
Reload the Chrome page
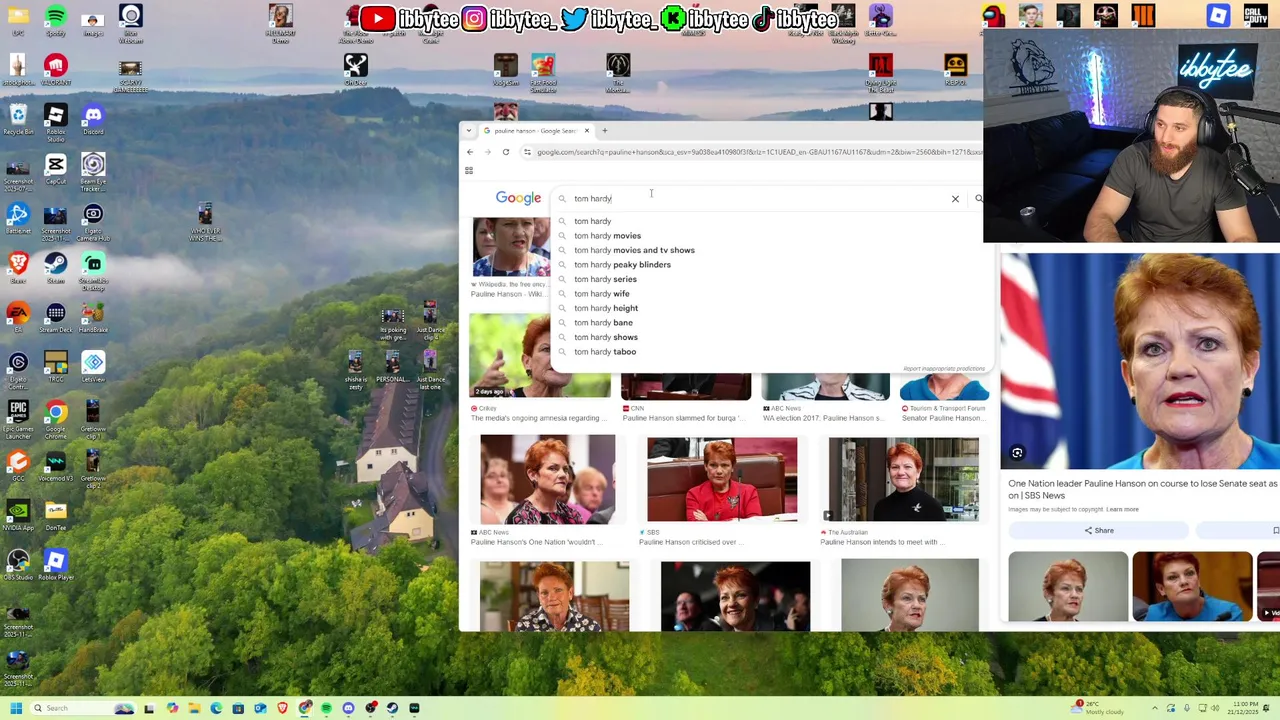point(506,152)
